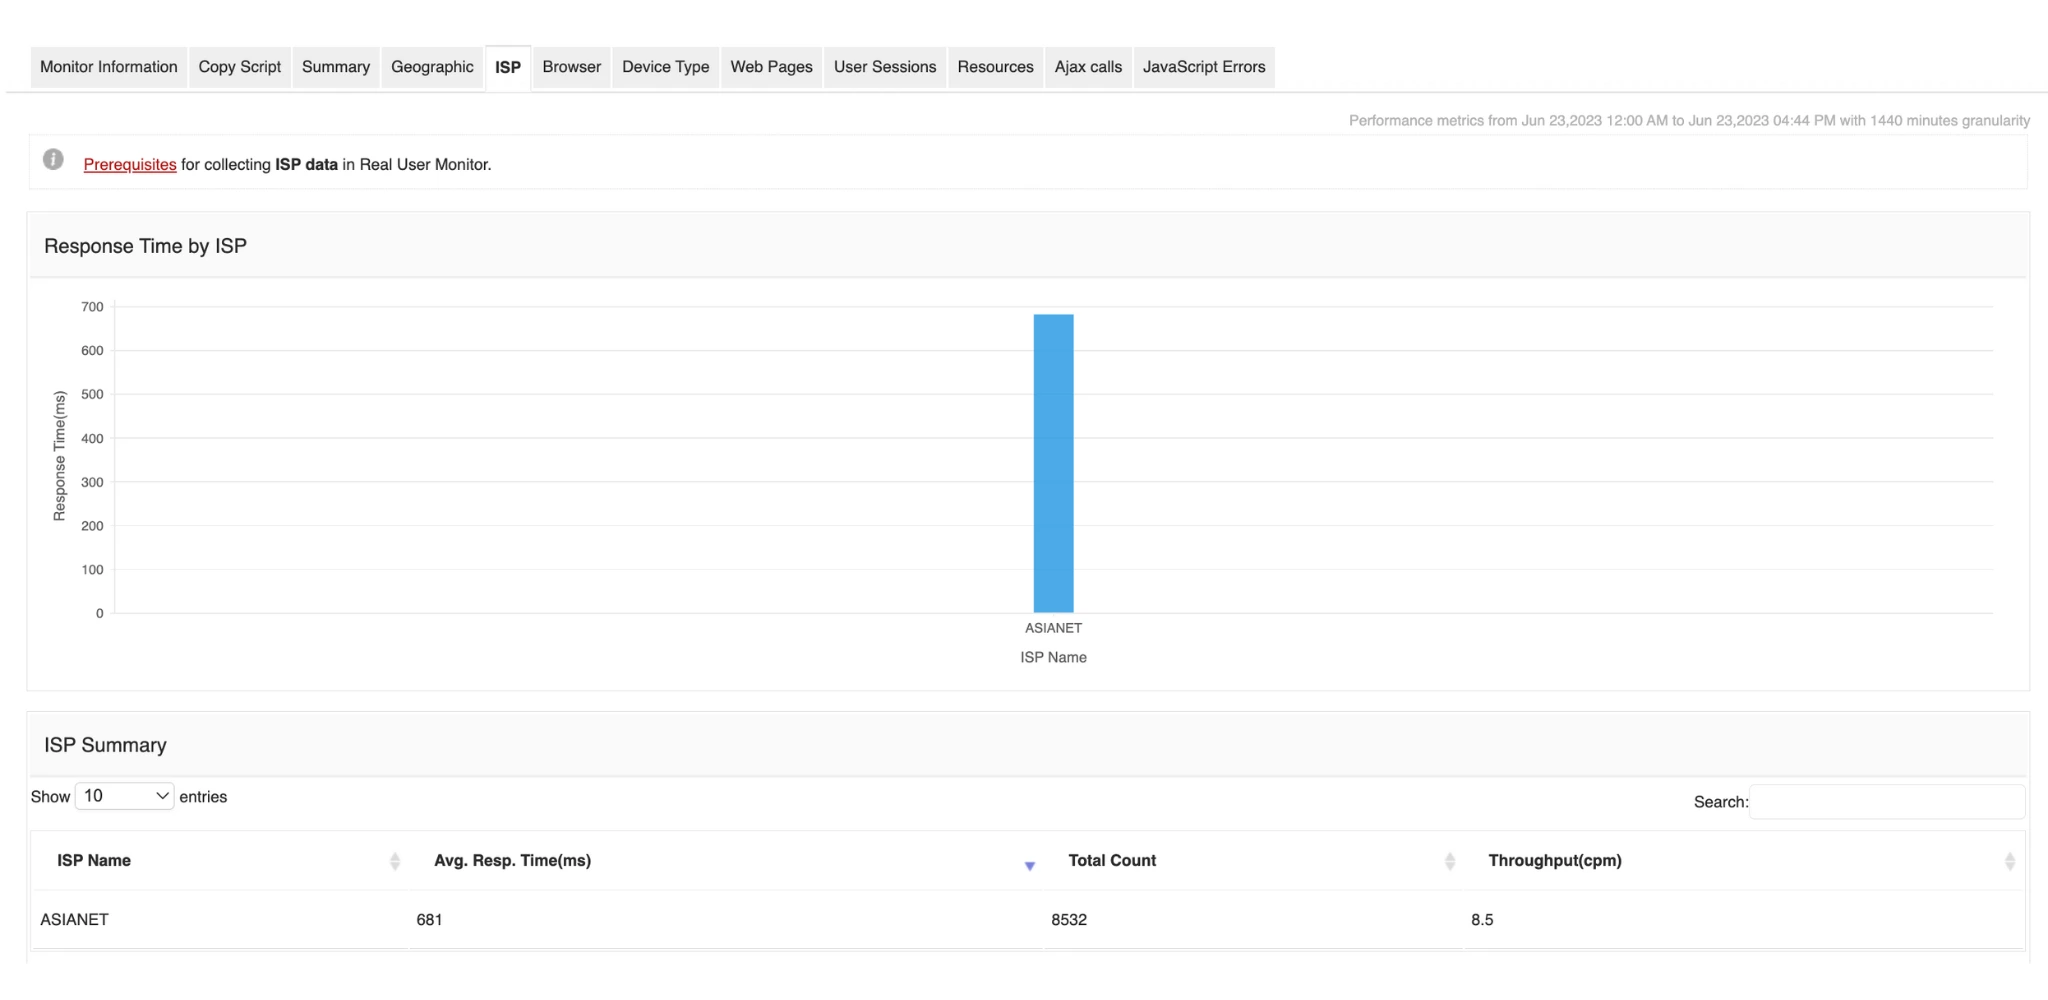Go to the JavaScript Errors tab
The height and width of the screenshot is (1000, 2048).
coord(1204,67)
